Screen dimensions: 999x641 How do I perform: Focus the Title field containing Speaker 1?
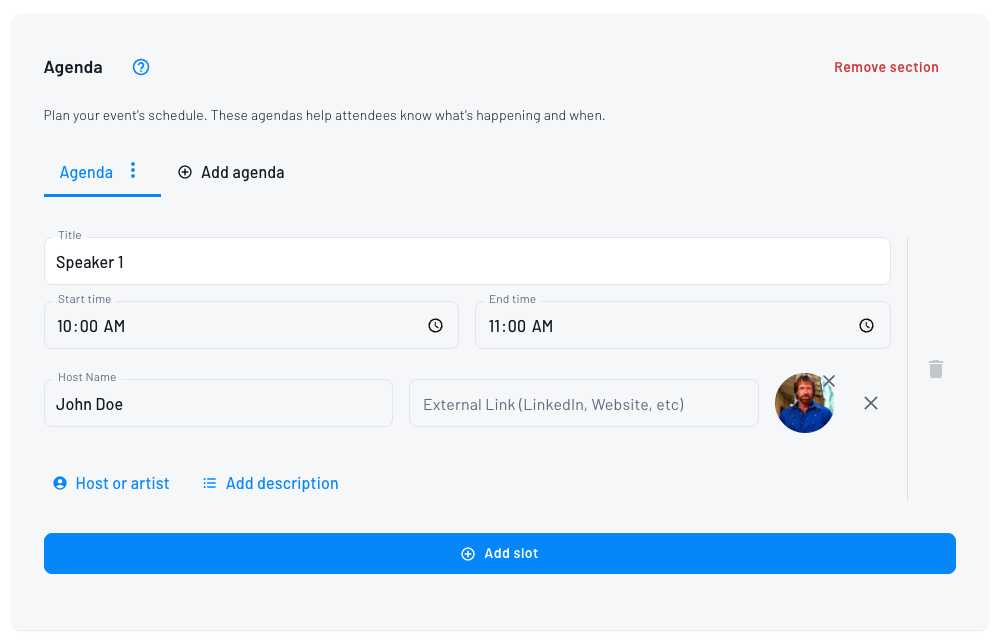(467, 262)
